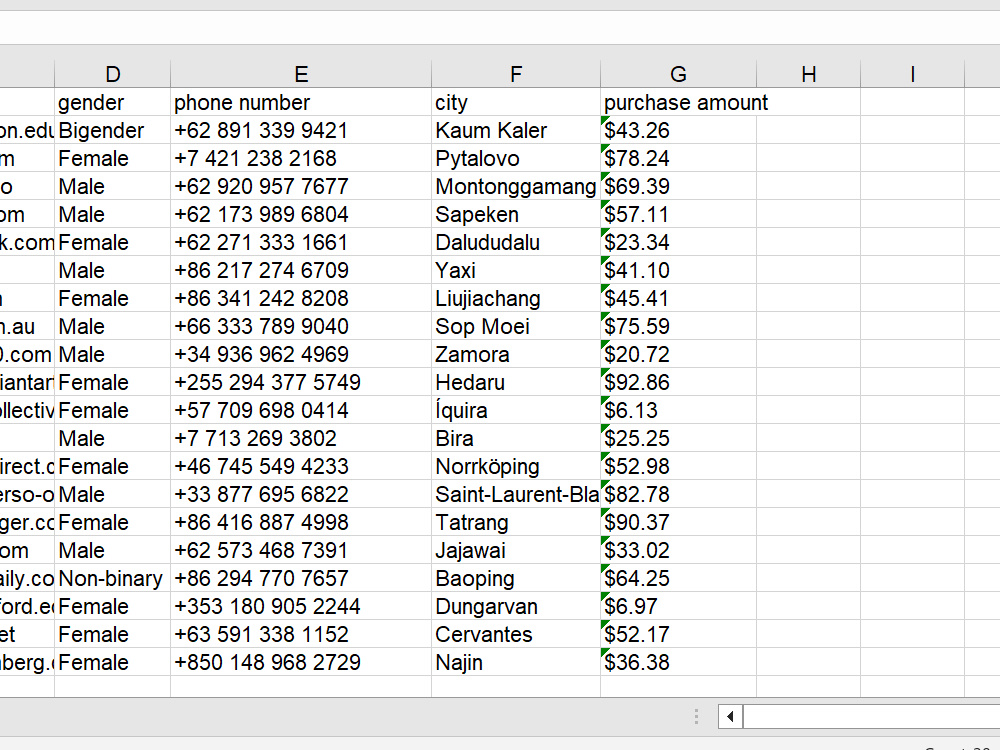Viewport: 1000px width, 750px height.
Task: Click the 'Najin' city cell
Action: point(516,662)
